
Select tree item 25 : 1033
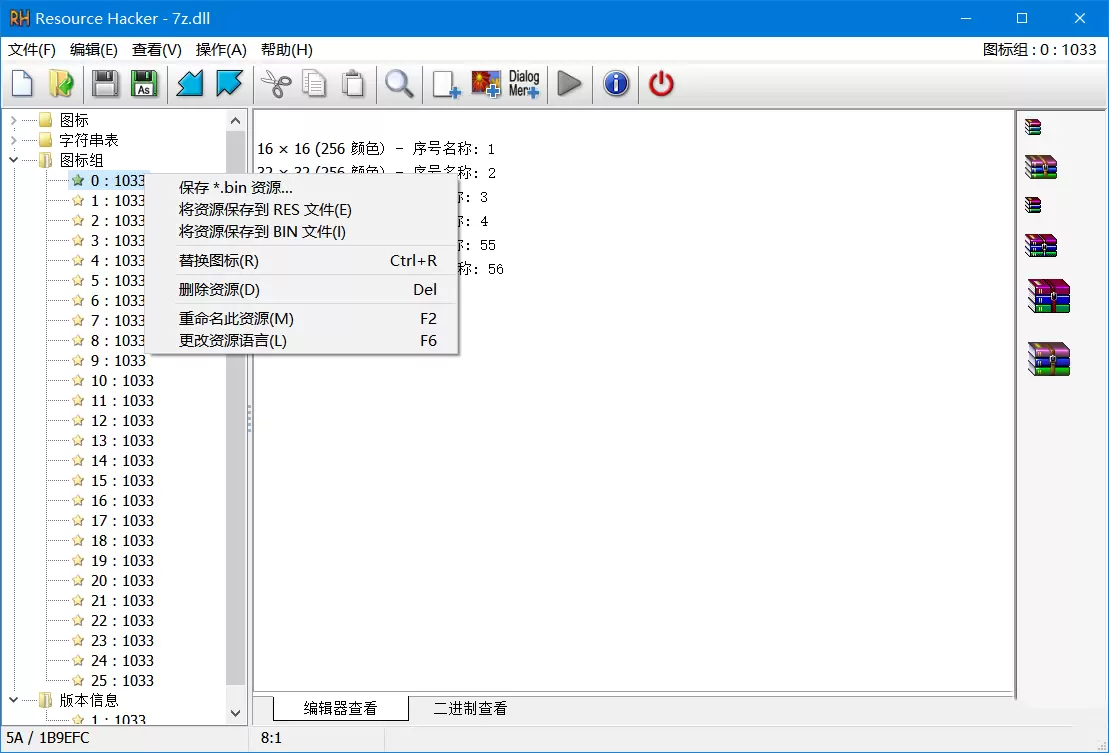pyautogui.click(x=122, y=681)
